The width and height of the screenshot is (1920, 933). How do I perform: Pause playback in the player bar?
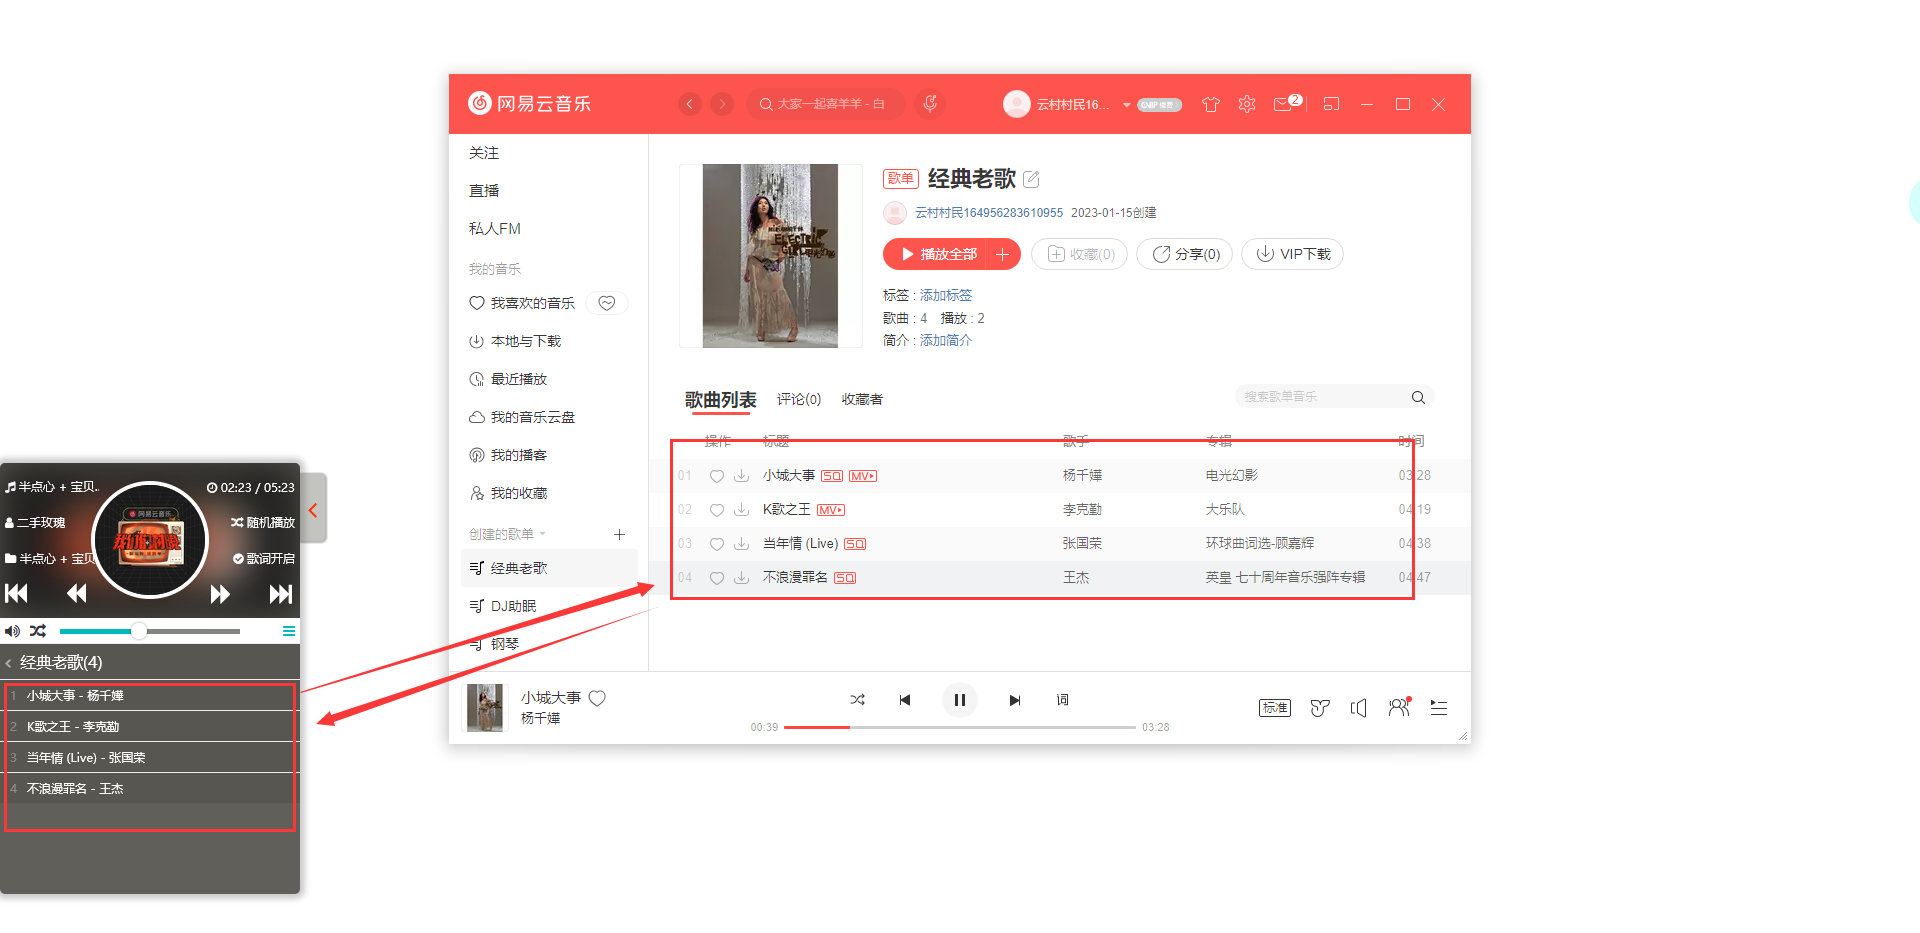pos(960,700)
